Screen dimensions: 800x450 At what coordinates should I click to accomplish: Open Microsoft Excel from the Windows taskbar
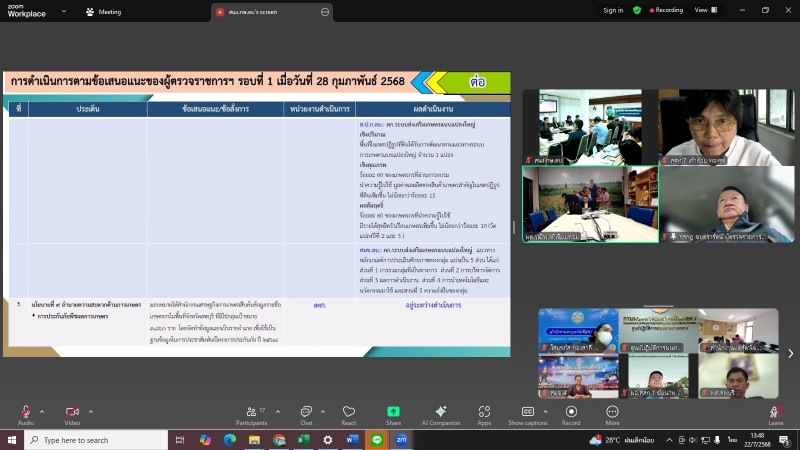pos(303,440)
